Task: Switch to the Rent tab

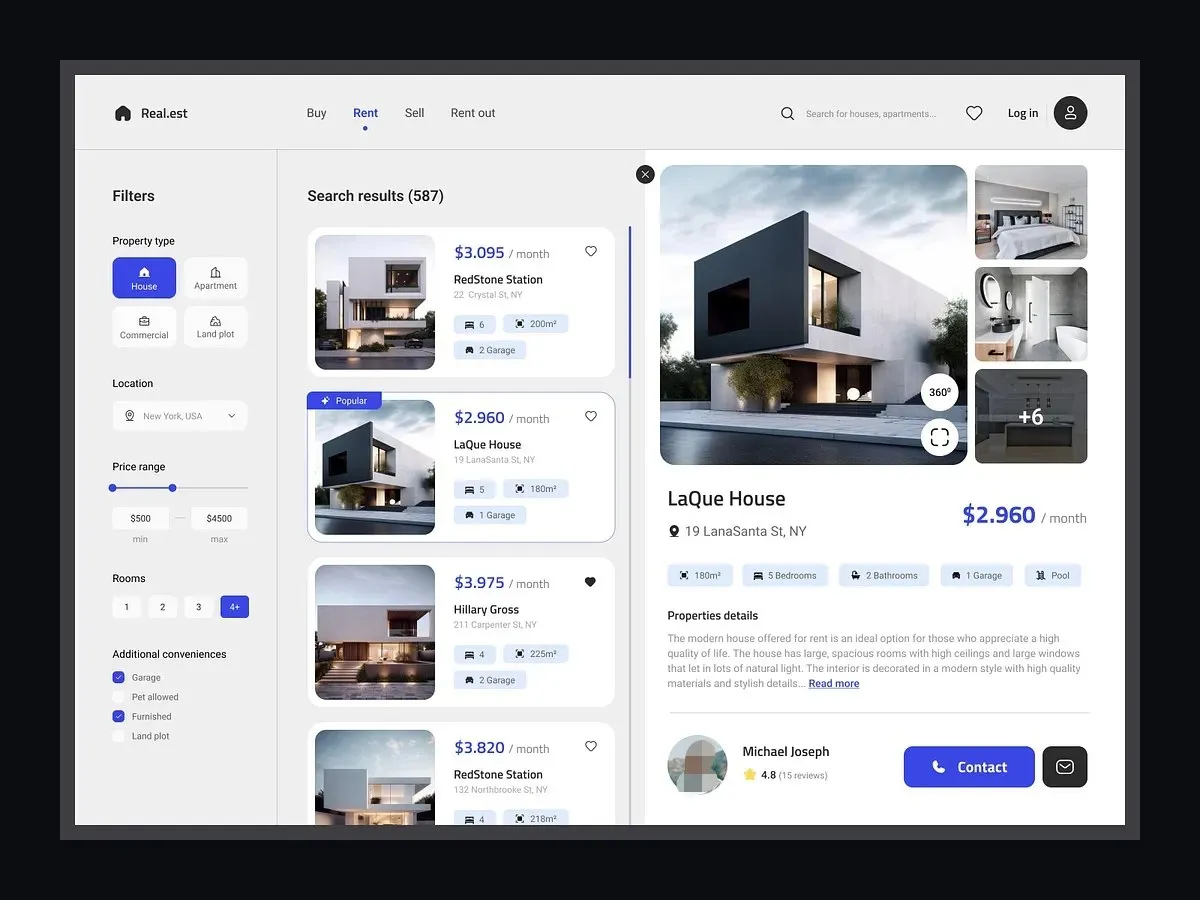Action: pyautogui.click(x=365, y=113)
